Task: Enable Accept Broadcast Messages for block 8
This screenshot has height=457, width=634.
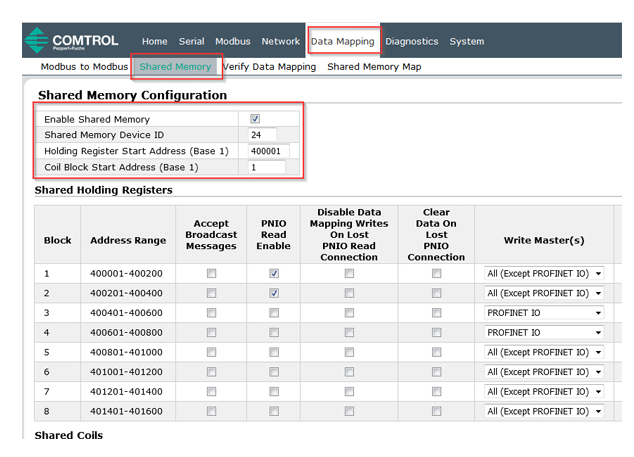Action: (211, 411)
